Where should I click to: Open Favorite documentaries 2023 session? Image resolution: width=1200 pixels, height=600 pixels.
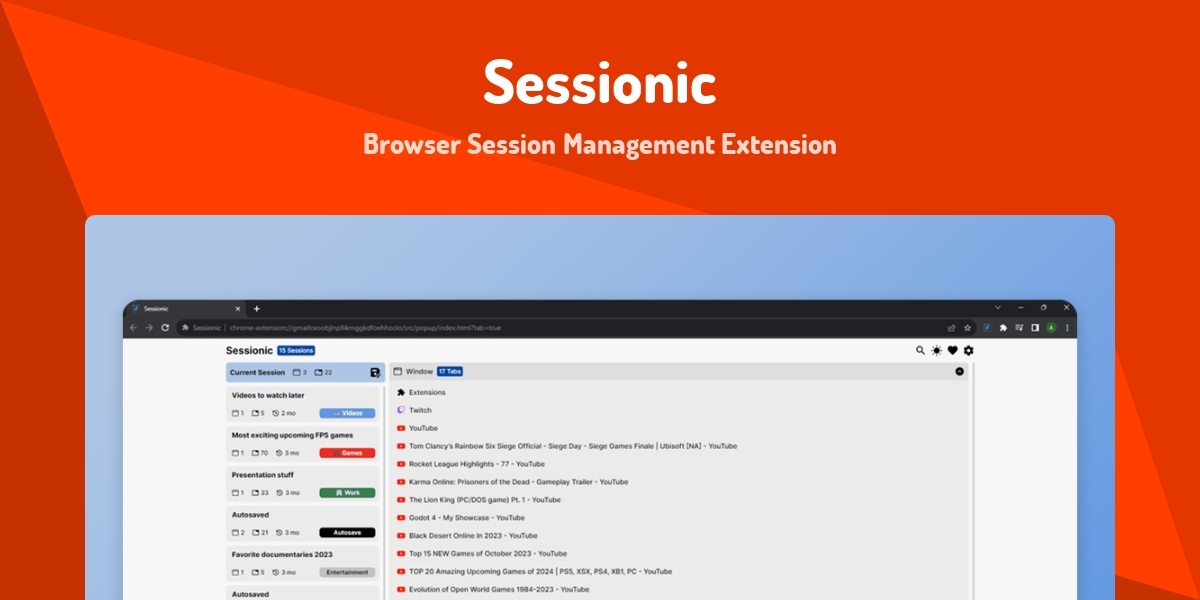click(304, 563)
